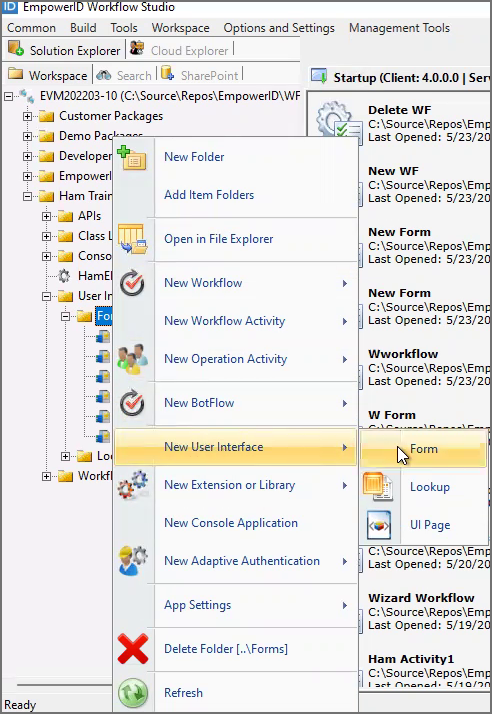492x714 pixels.
Task: Click the New Operation Activity people icon
Action: point(133,359)
